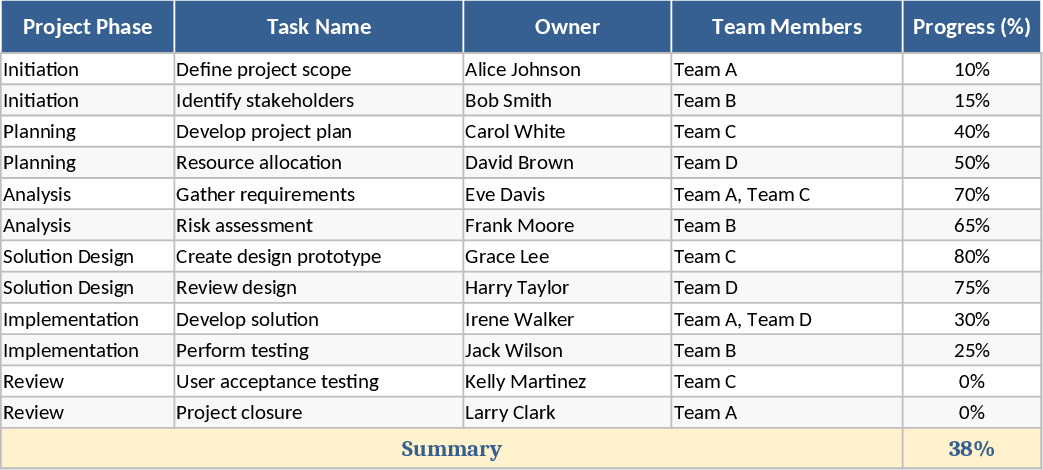Select the Project closure task cell
Viewport: 1043px width, 470px height.
318,413
